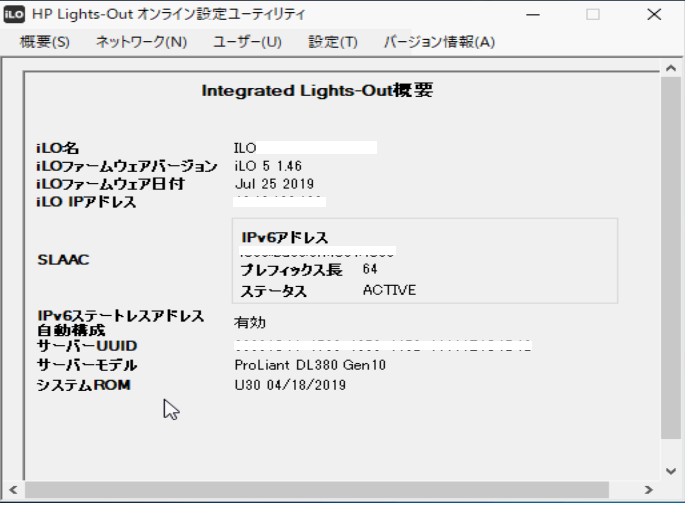This screenshot has height=505, width=686.
Task: Click the horizontal scrollbar thumb
Action: pos(317,490)
